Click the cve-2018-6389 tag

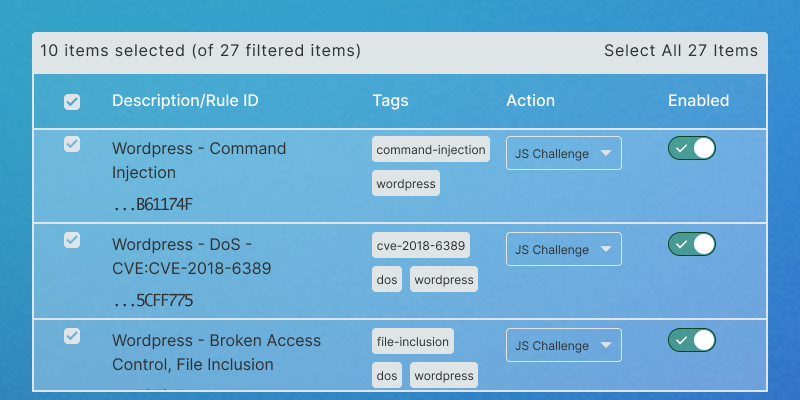(x=421, y=246)
